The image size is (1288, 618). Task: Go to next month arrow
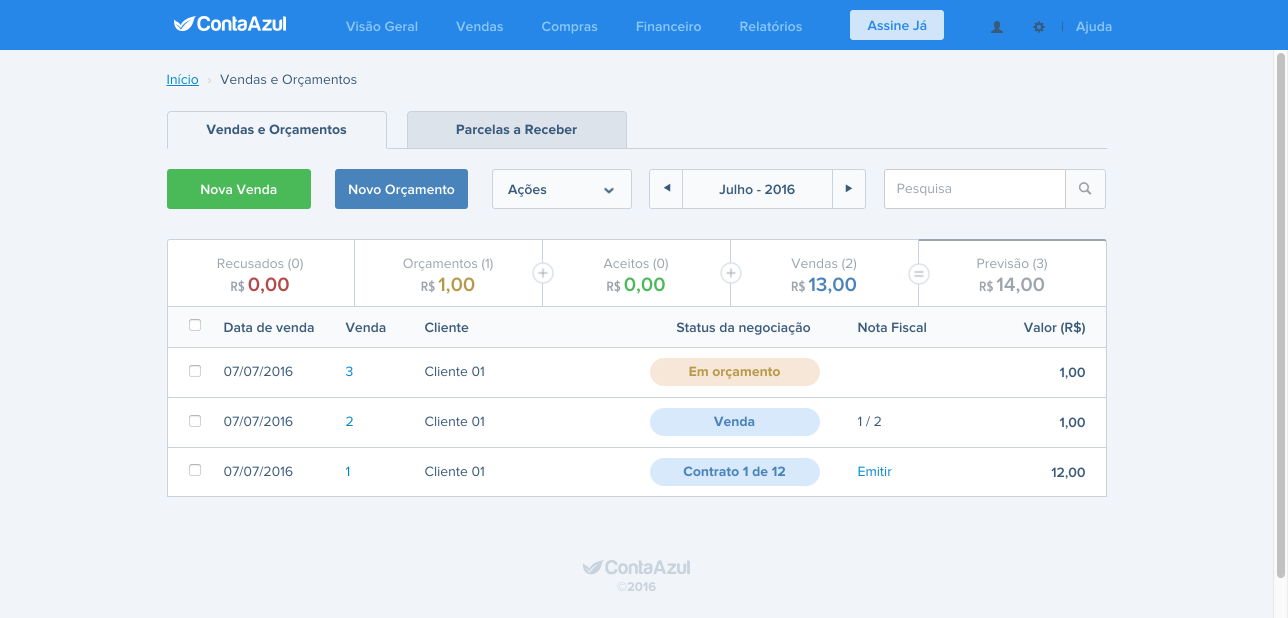pos(849,189)
